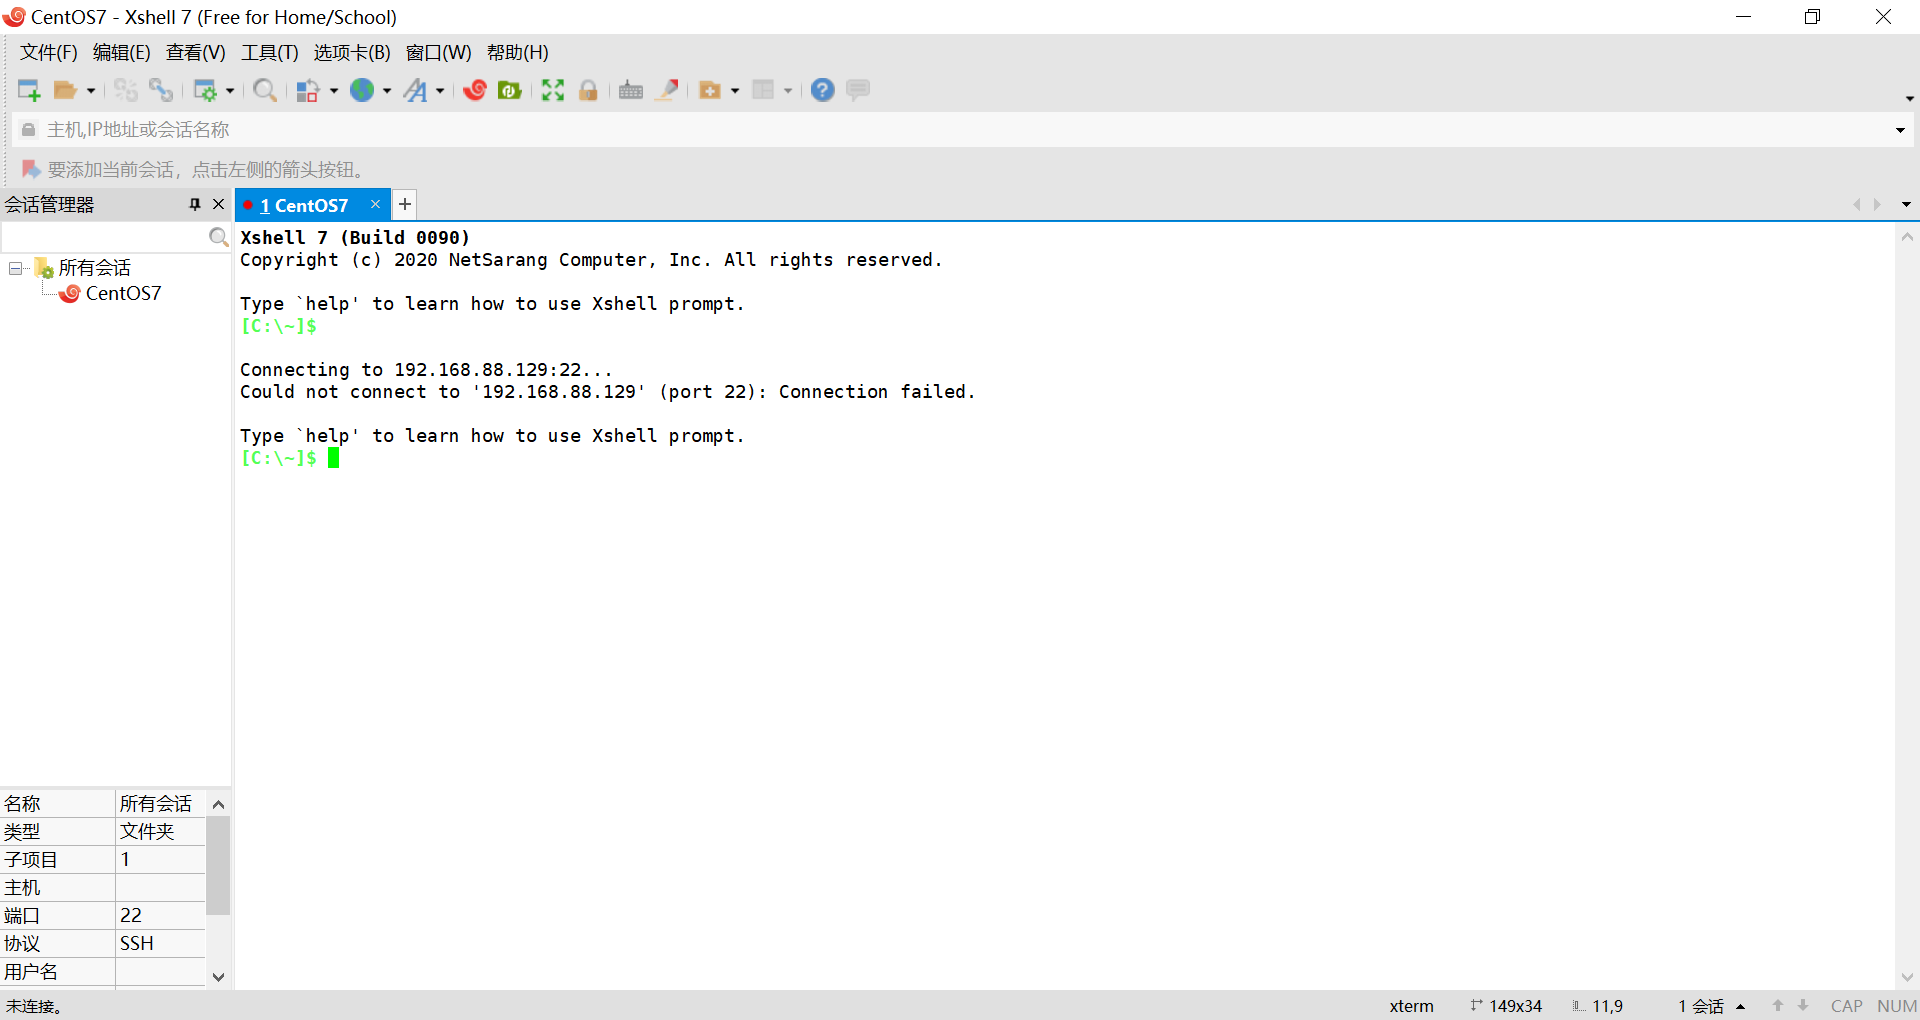Select the CentOS7 session in tree
This screenshot has width=1920, height=1020.
click(x=123, y=293)
